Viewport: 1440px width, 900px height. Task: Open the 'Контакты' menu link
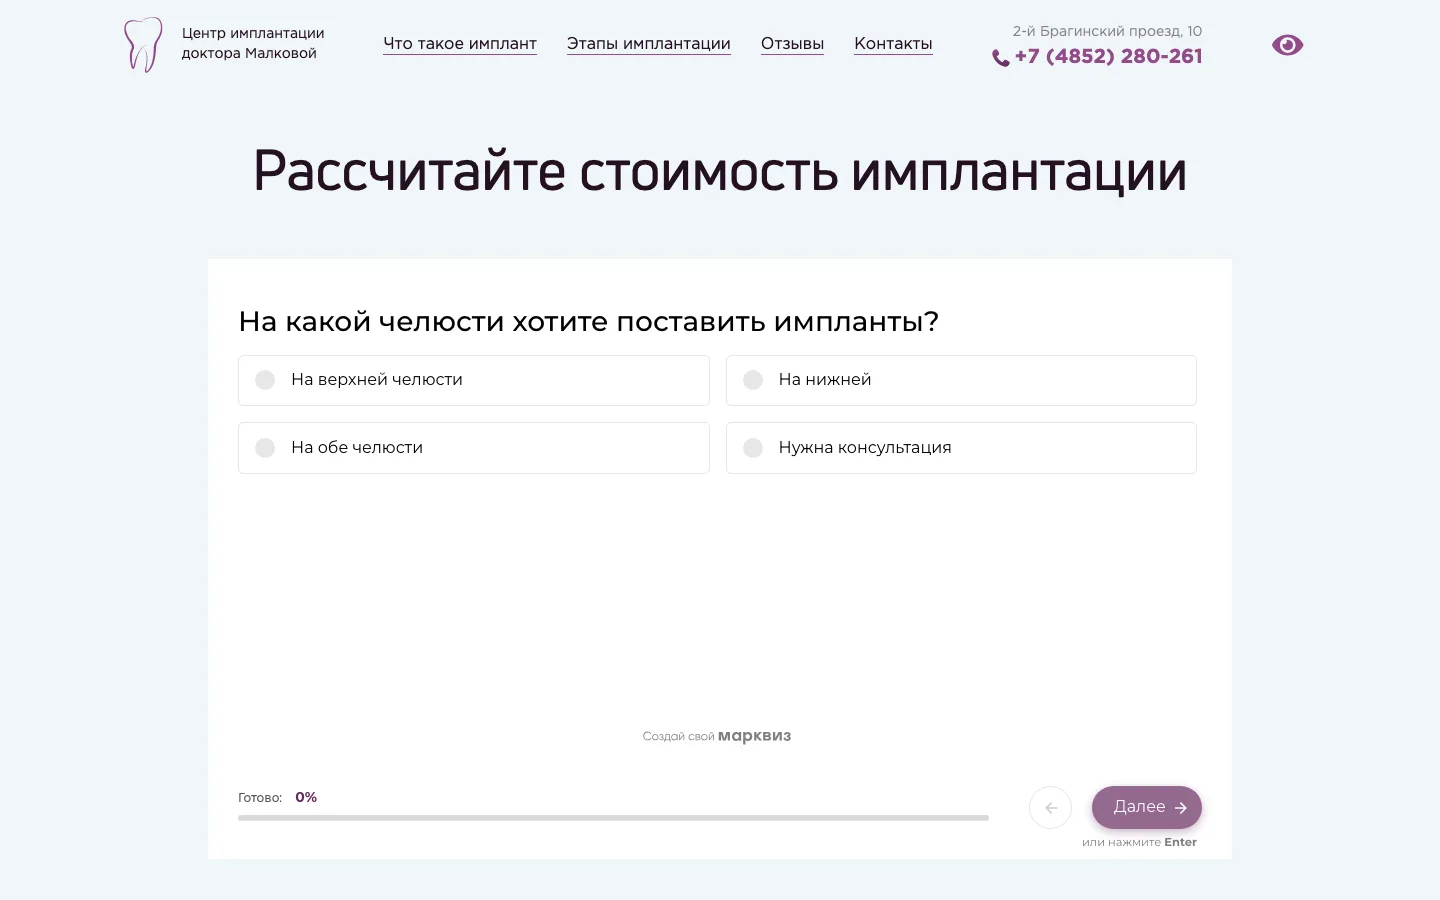pyautogui.click(x=893, y=44)
